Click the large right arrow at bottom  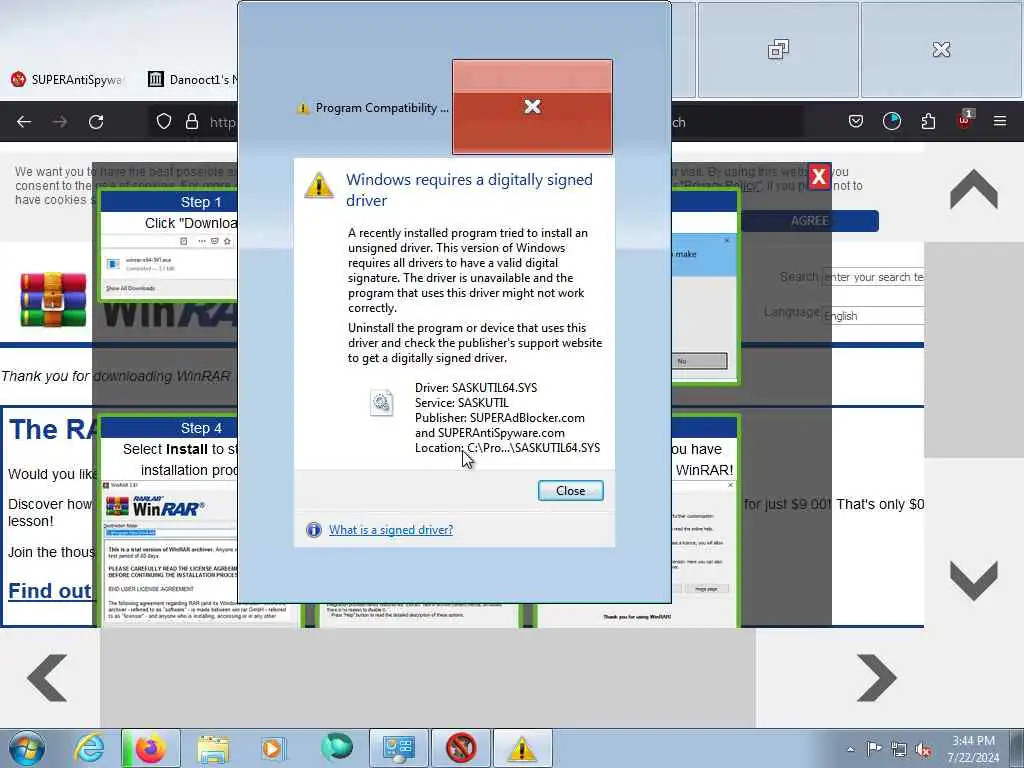876,678
